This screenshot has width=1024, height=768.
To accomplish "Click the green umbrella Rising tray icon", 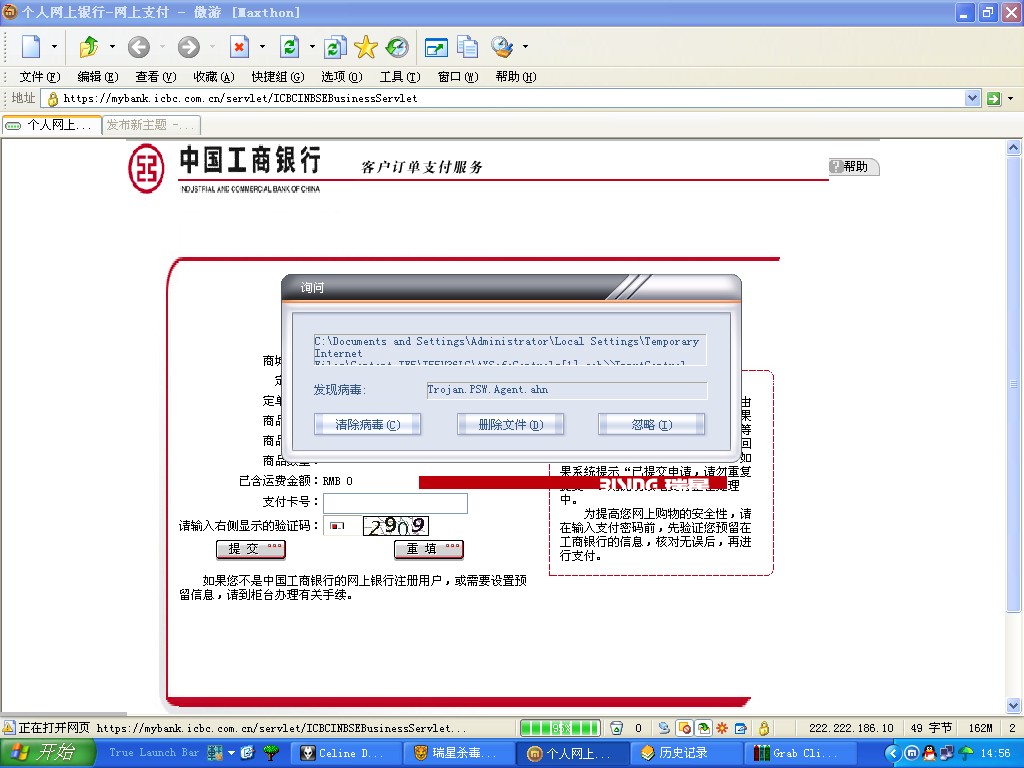I will pyautogui.click(x=965, y=754).
